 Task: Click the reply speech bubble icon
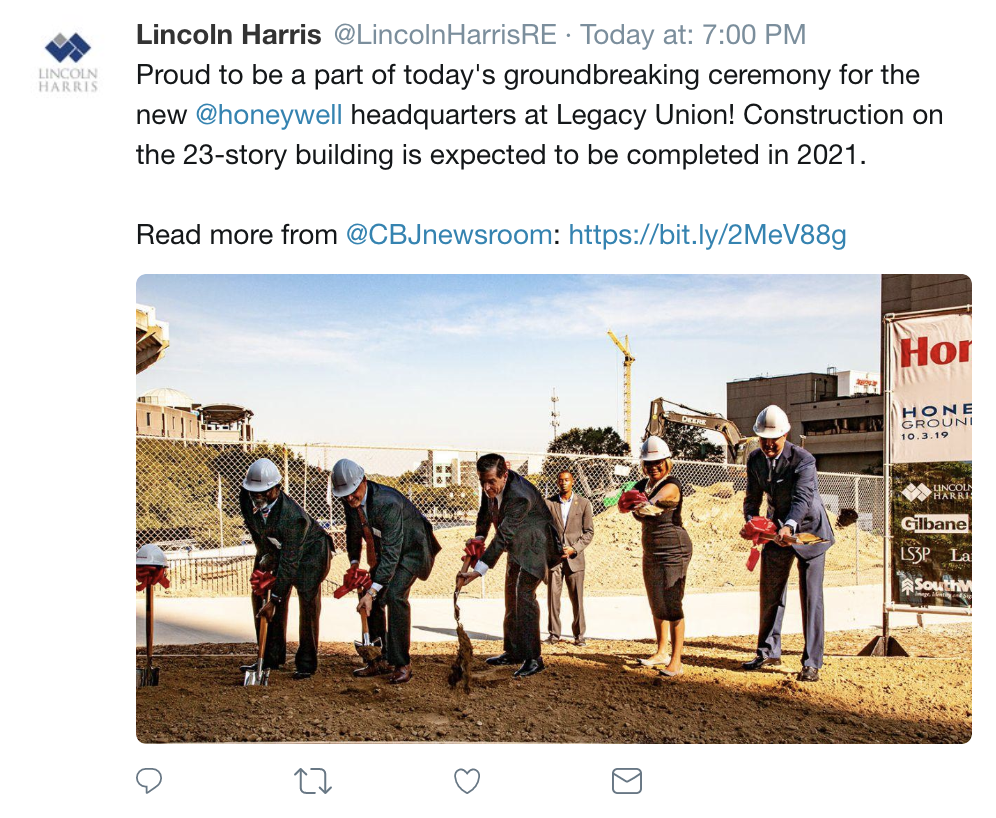coord(149,780)
